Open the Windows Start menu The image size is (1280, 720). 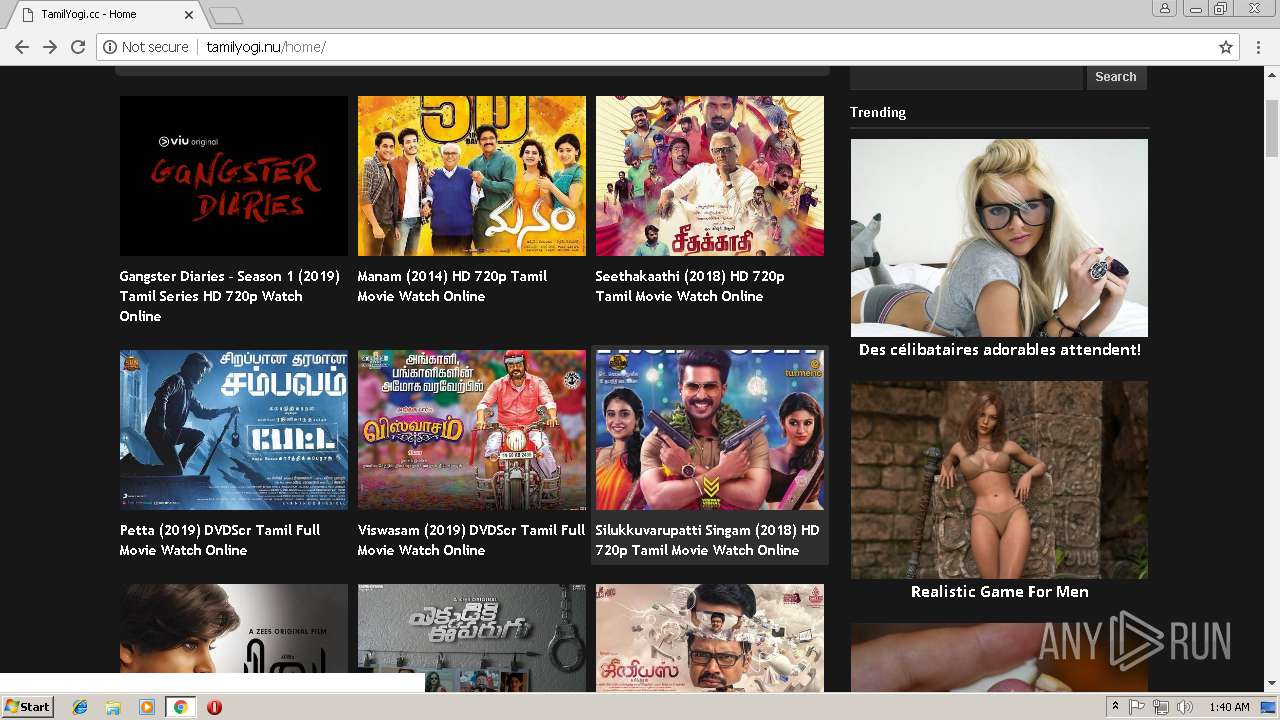click(x=27, y=707)
